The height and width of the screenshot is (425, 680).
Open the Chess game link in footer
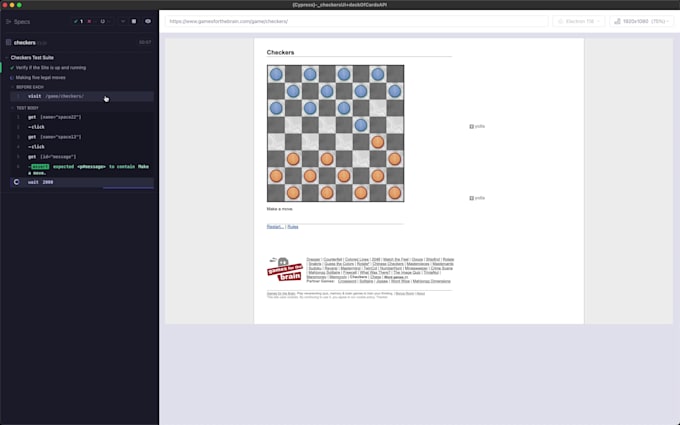click(x=376, y=277)
